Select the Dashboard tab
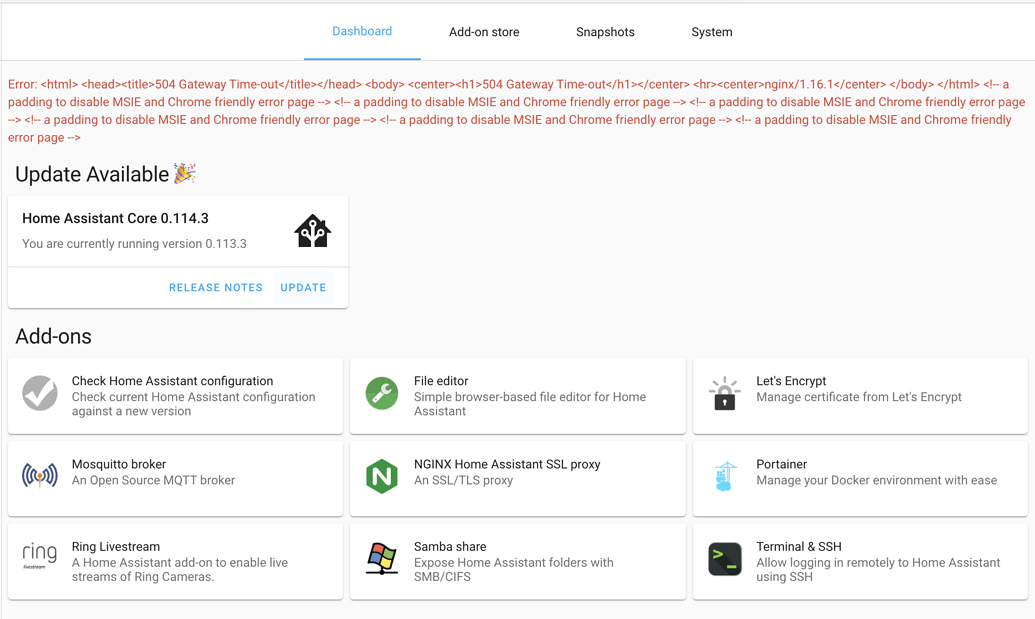This screenshot has height=619, width=1035. [362, 31]
